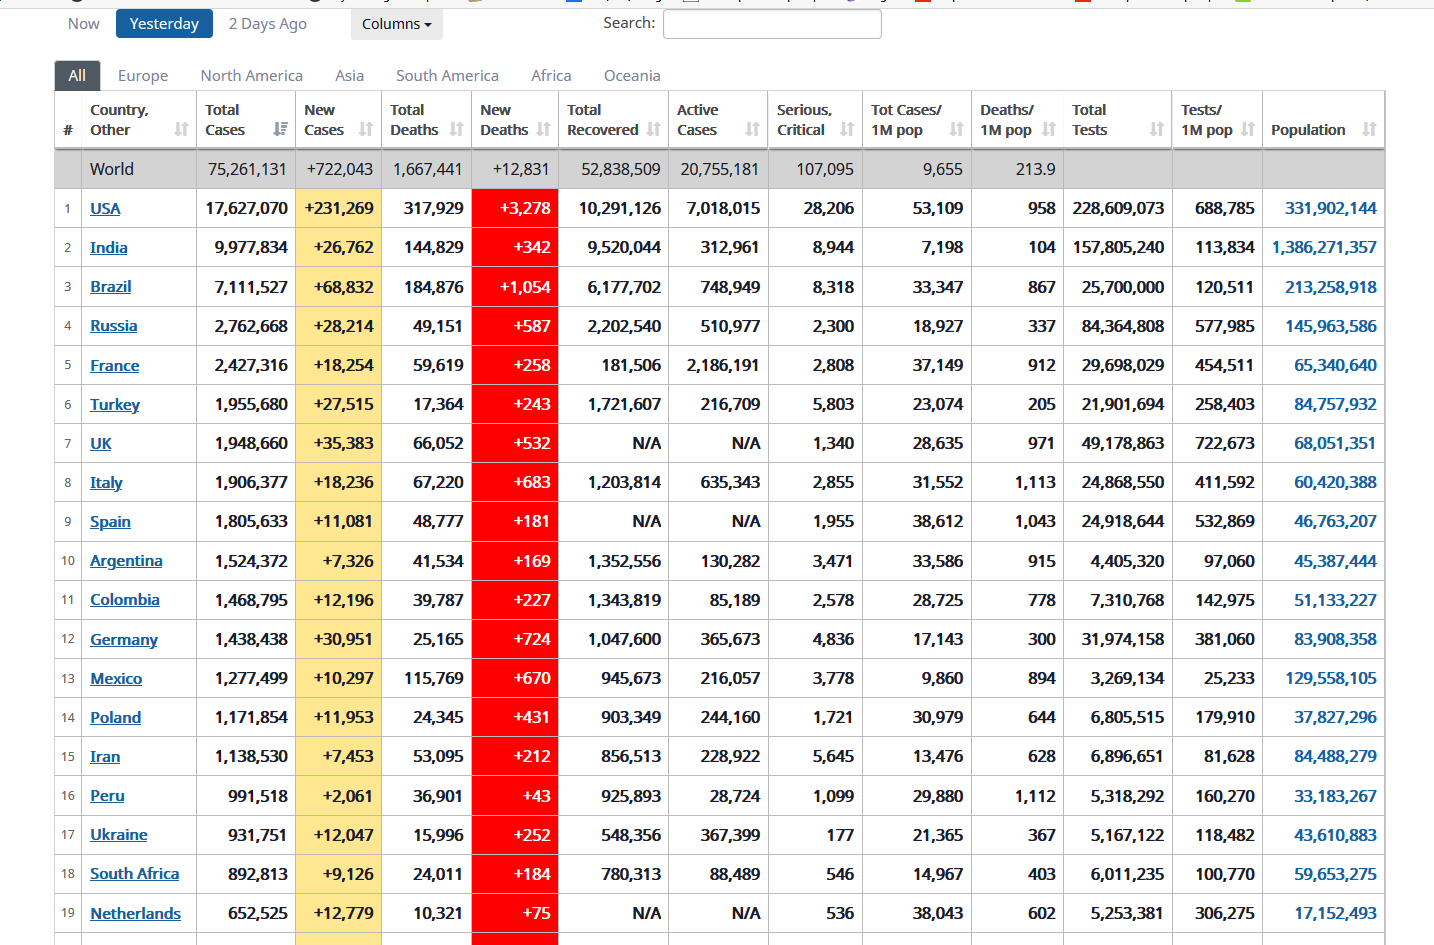Open the Netherlands country link

(136, 914)
